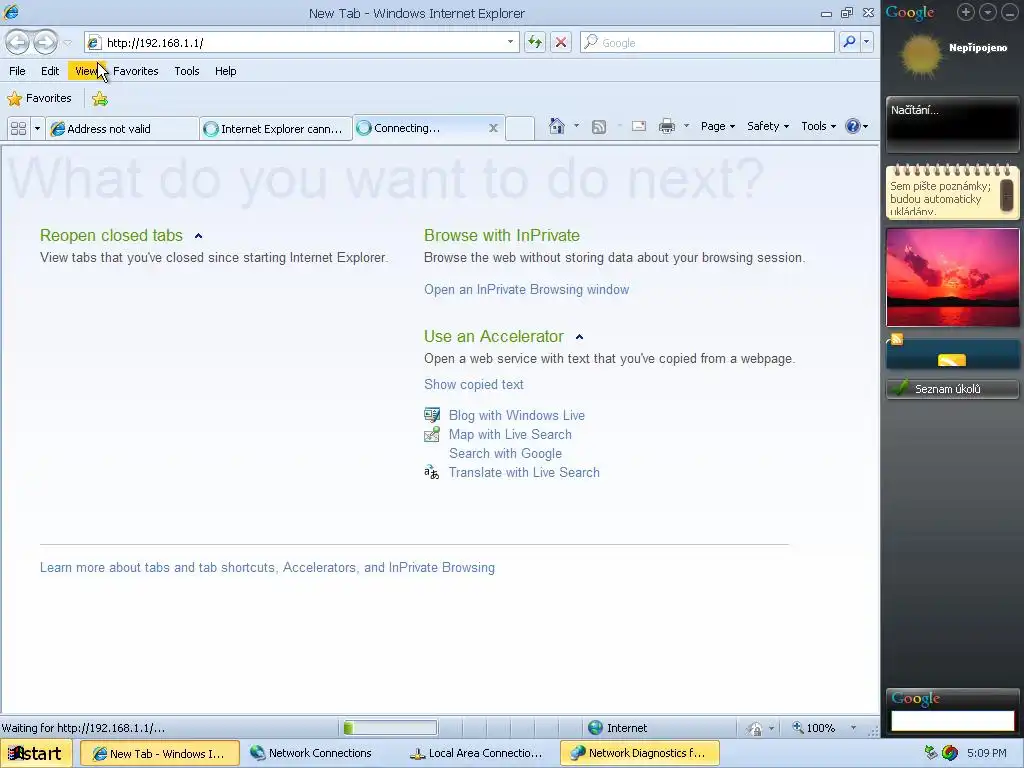Click the Windows Start button
The width and height of the screenshot is (1024, 768).
[x=36, y=754]
